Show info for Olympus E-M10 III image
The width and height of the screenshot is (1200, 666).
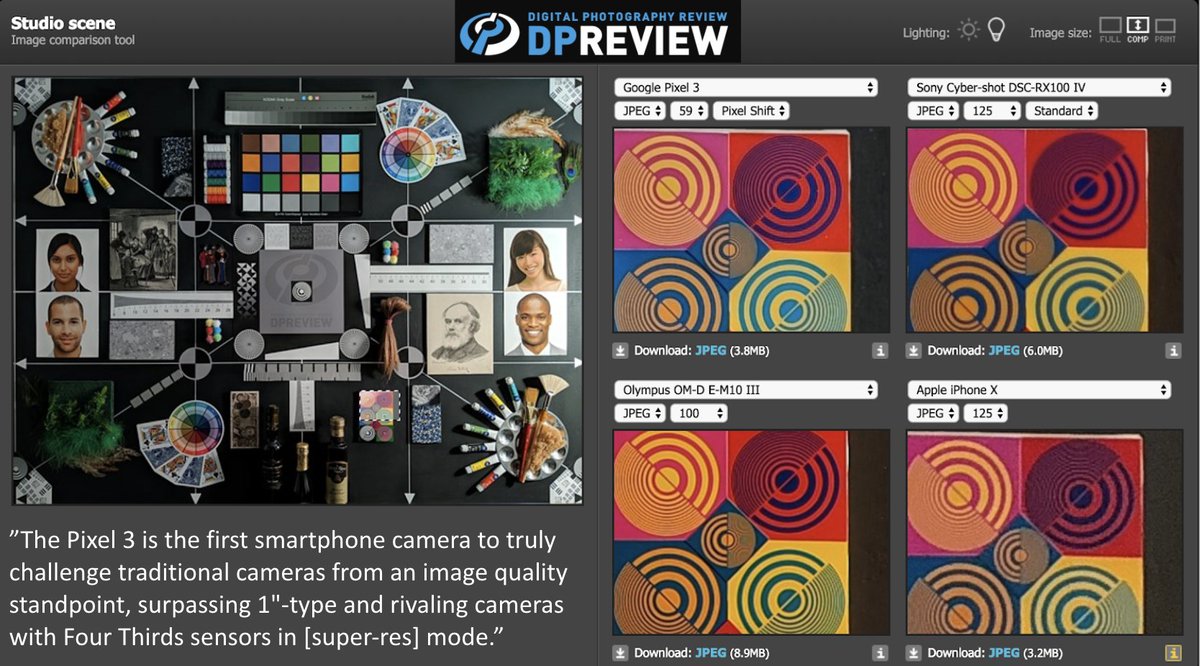tap(880, 653)
